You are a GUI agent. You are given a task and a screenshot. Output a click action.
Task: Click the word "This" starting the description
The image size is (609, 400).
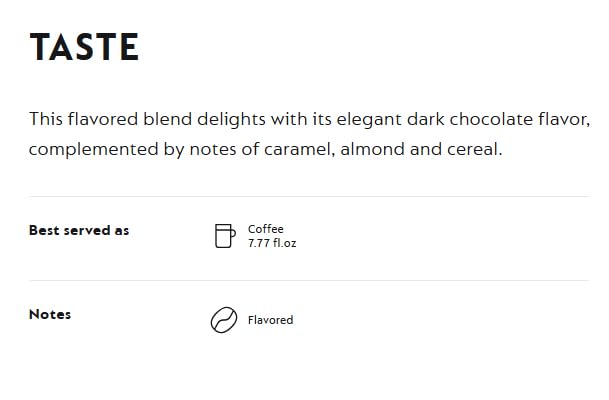click(x=46, y=120)
